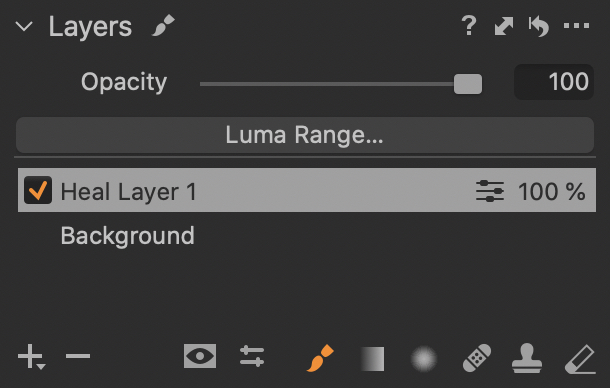Open the Luma Range... button

pos(305,135)
